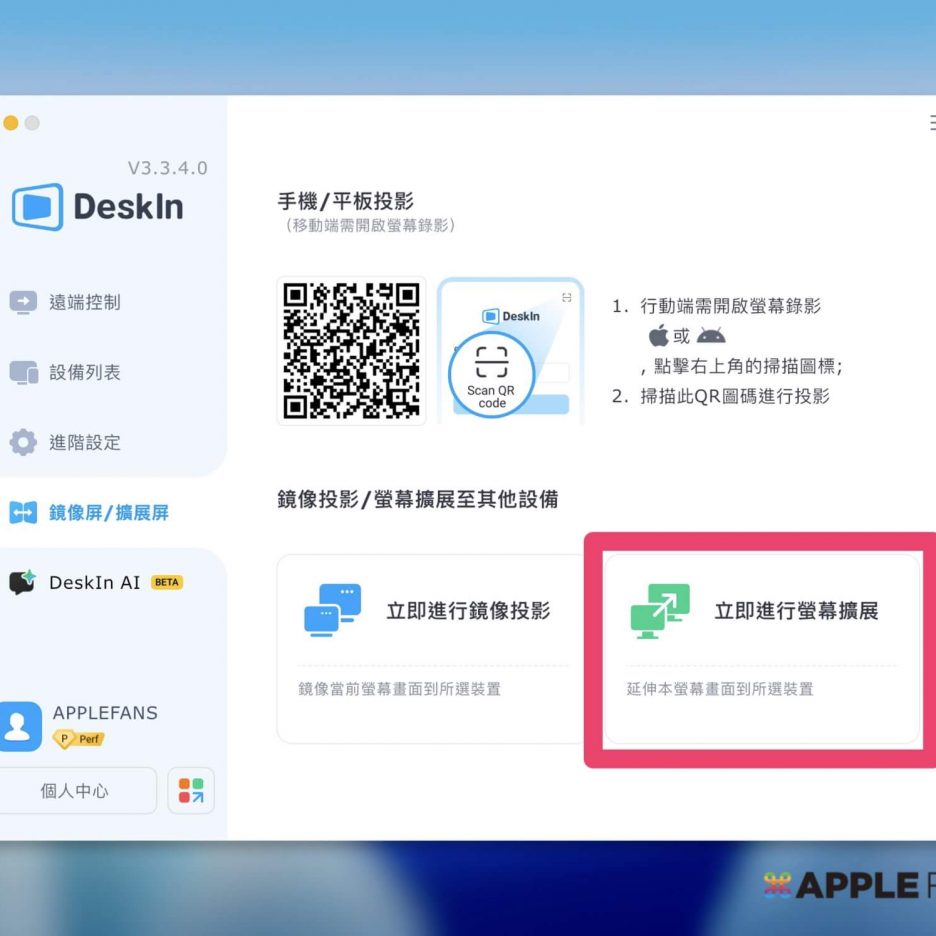Open the hamburger menu at top right
Image resolution: width=936 pixels, height=936 pixels.
click(x=930, y=123)
